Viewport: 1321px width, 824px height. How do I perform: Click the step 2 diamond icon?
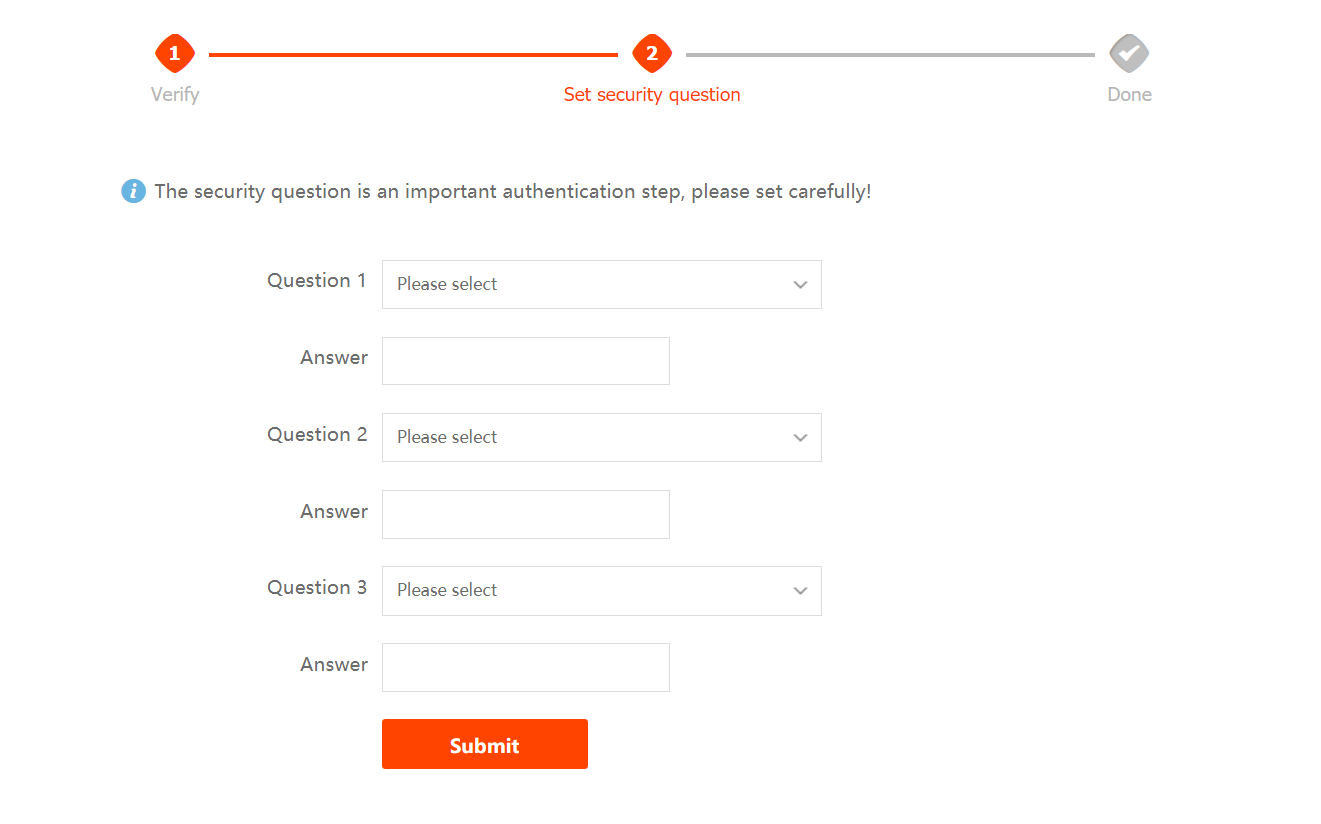tap(652, 53)
